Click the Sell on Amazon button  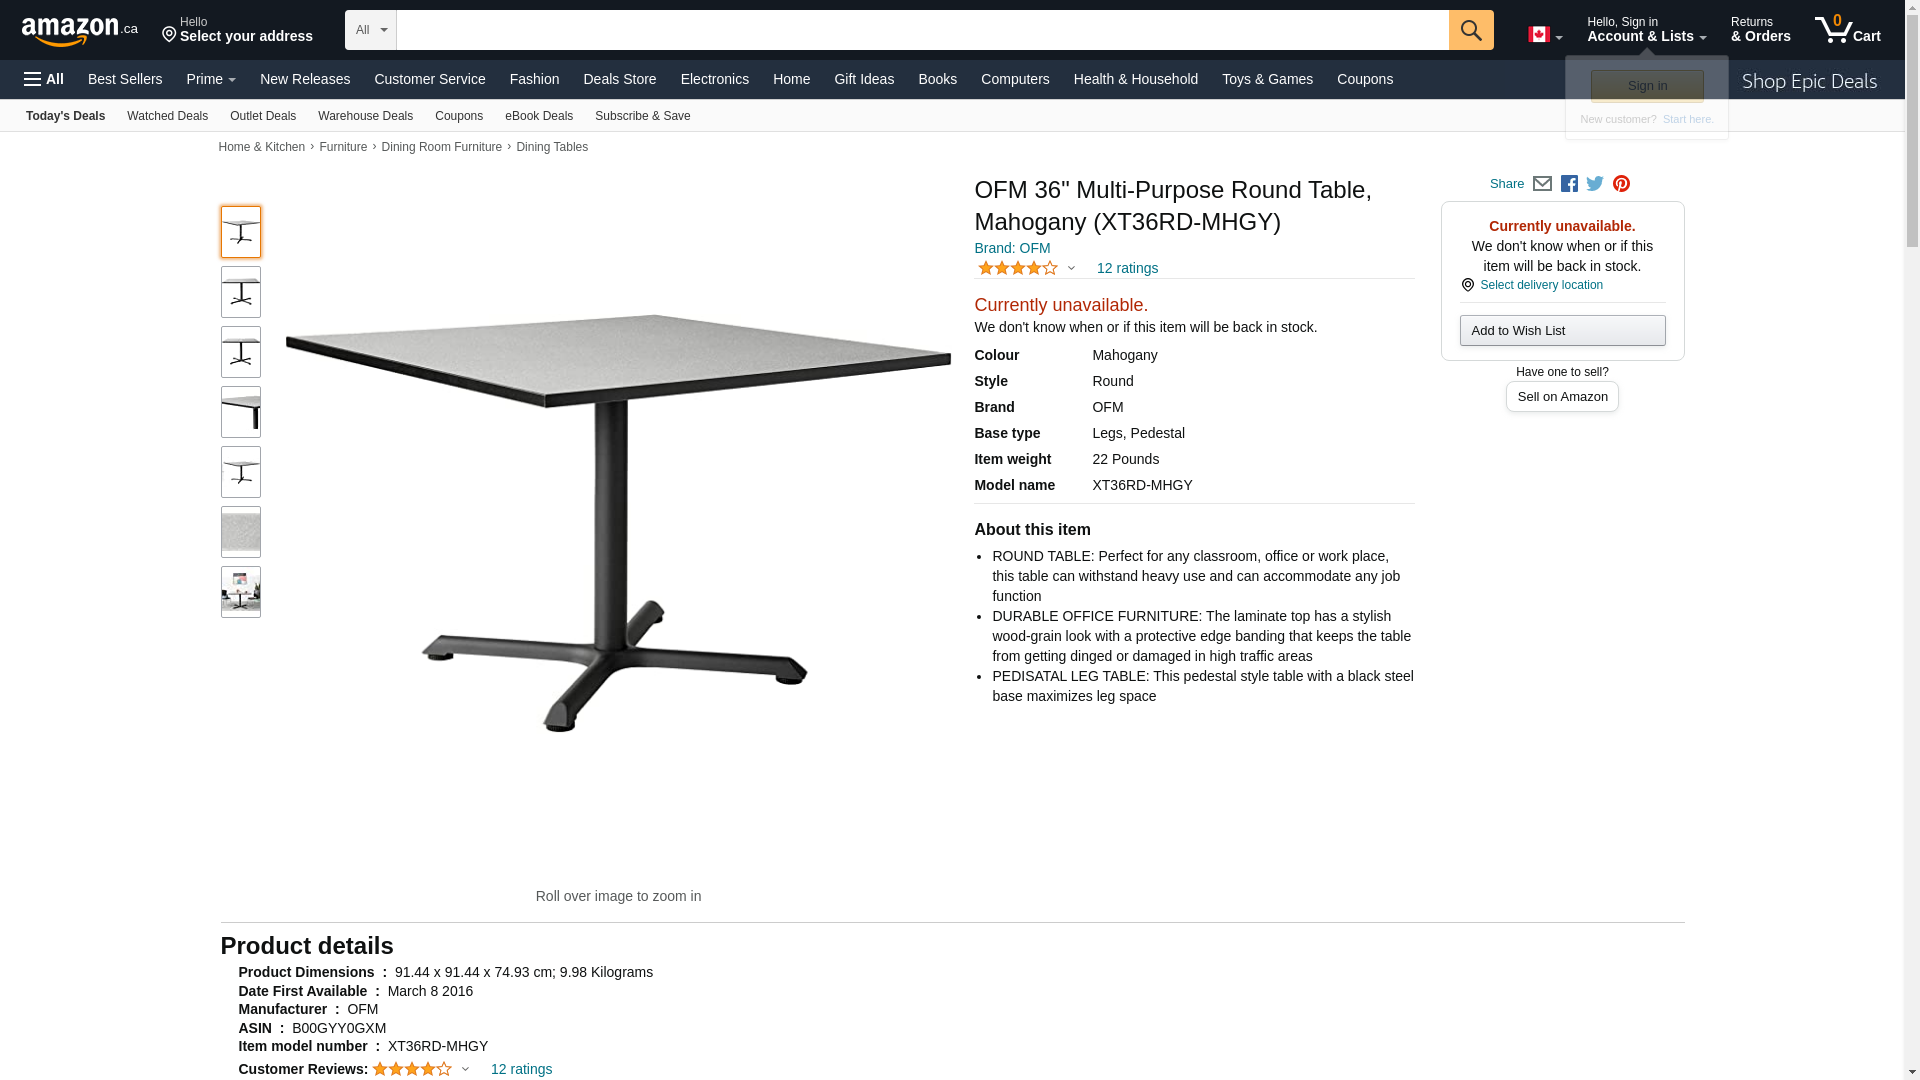(1562, 397)
